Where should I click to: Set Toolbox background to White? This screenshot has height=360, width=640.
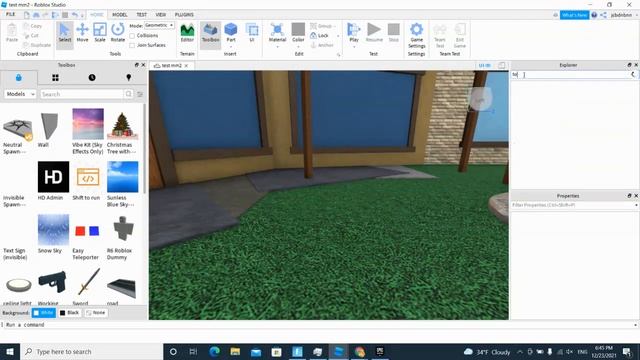tap(44, 313)
